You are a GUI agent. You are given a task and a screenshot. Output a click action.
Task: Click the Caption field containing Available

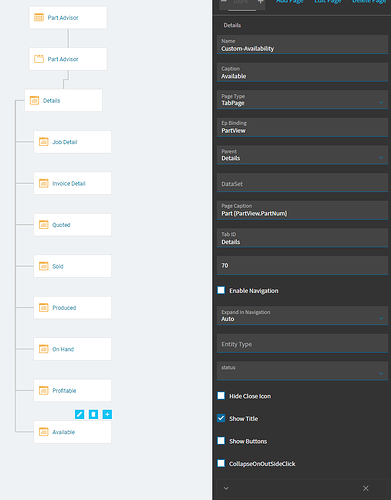point(302,72)
